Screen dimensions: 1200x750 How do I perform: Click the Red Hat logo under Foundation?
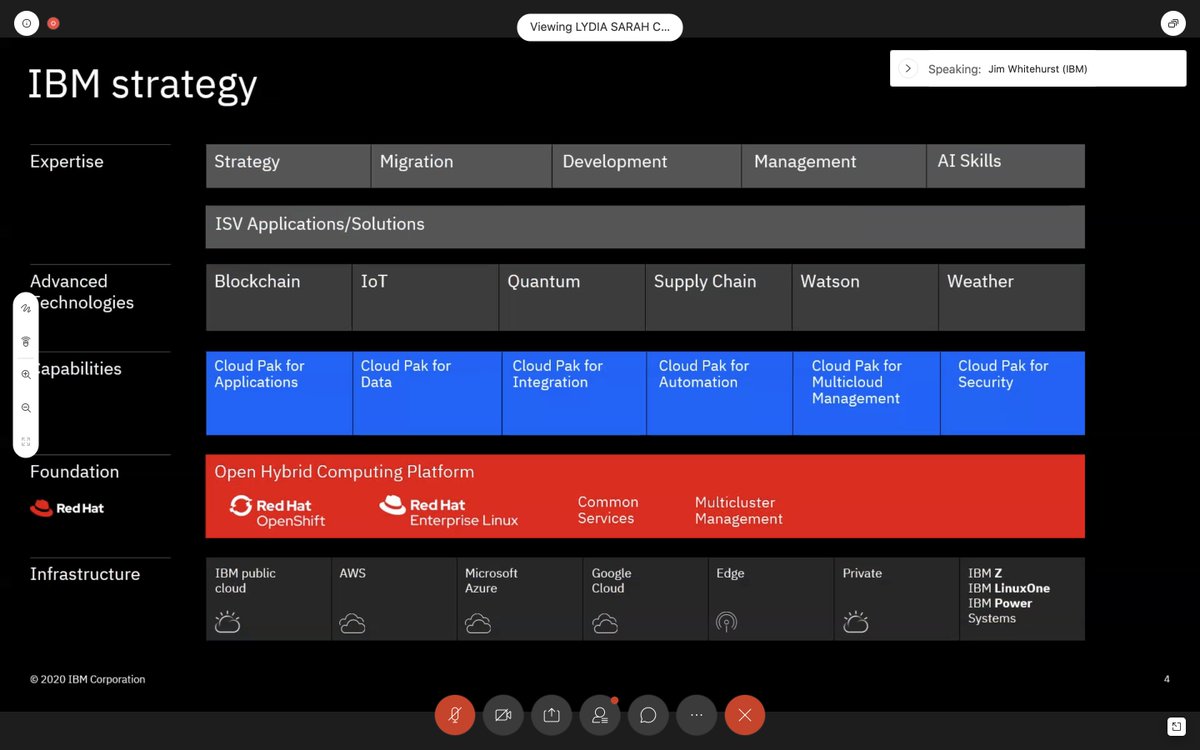[67, 508]
